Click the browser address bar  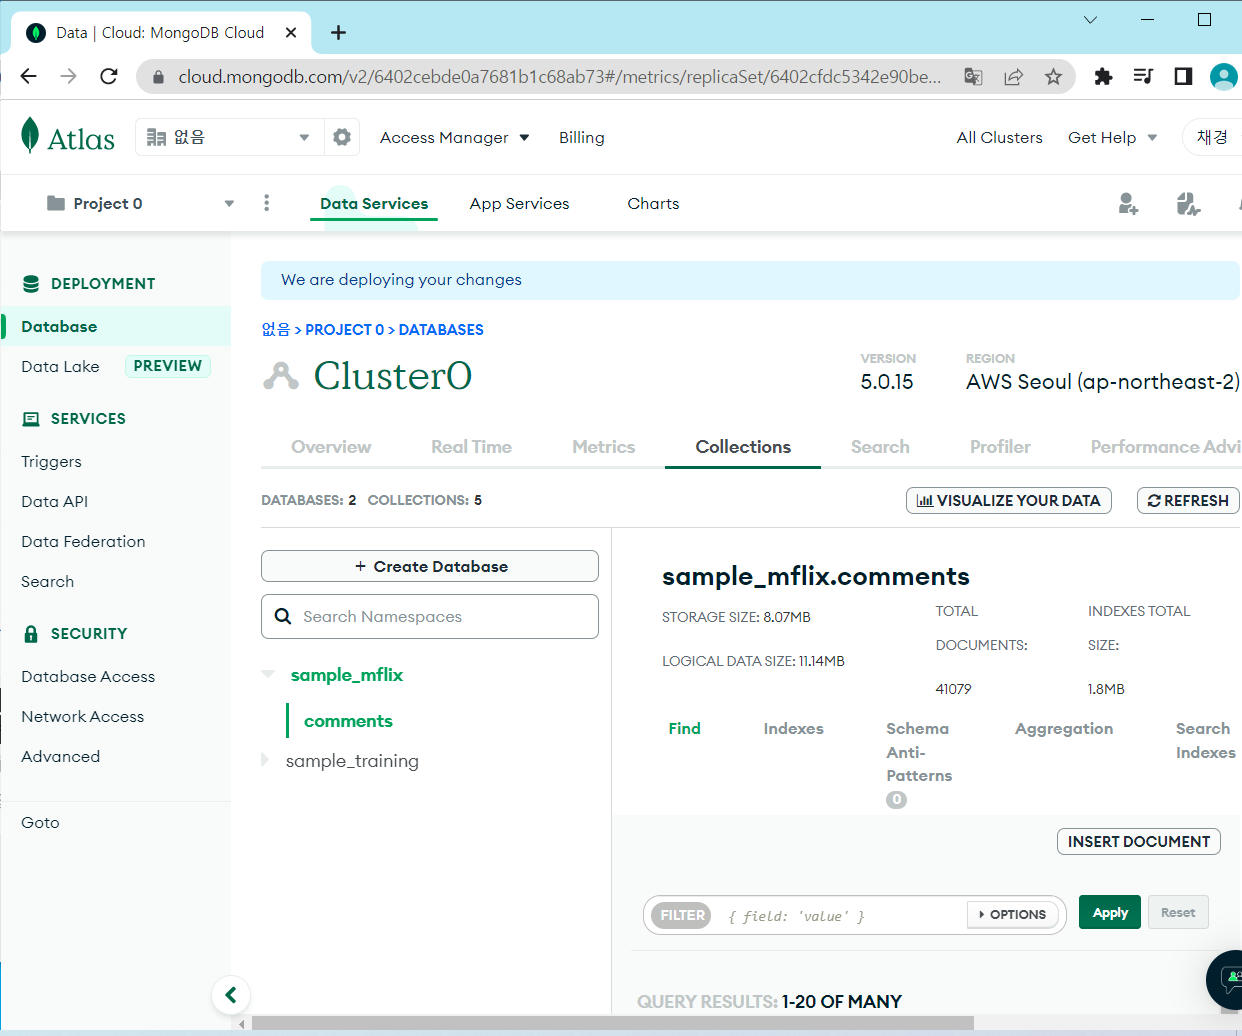[x=560, y=77]
